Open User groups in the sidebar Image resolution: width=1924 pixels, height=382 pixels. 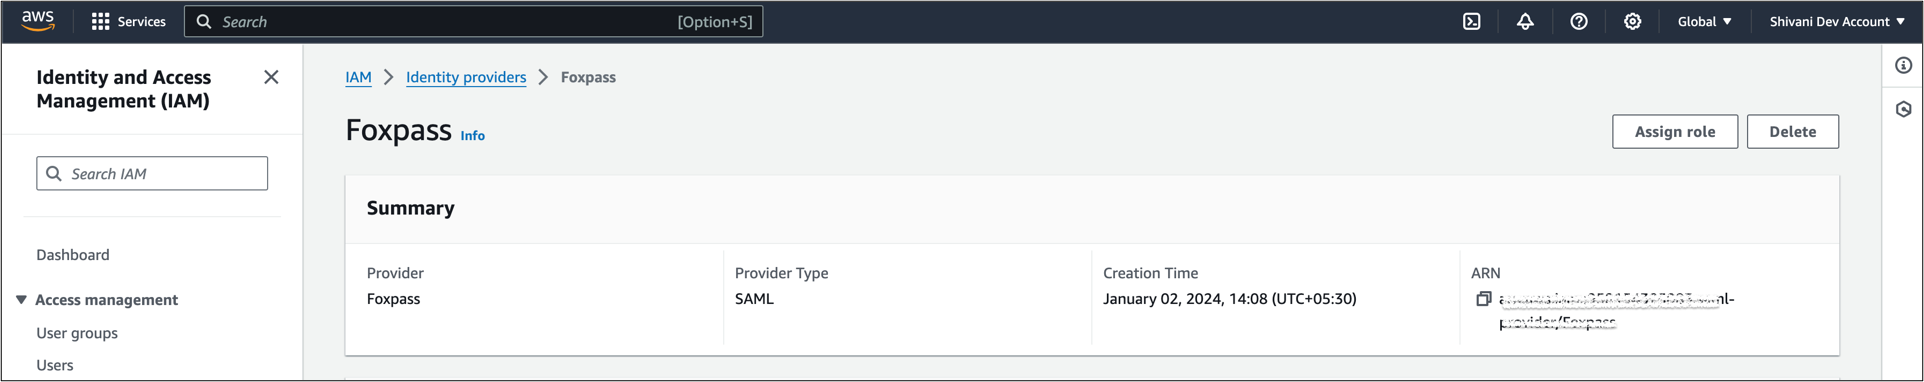pos(77,333)
